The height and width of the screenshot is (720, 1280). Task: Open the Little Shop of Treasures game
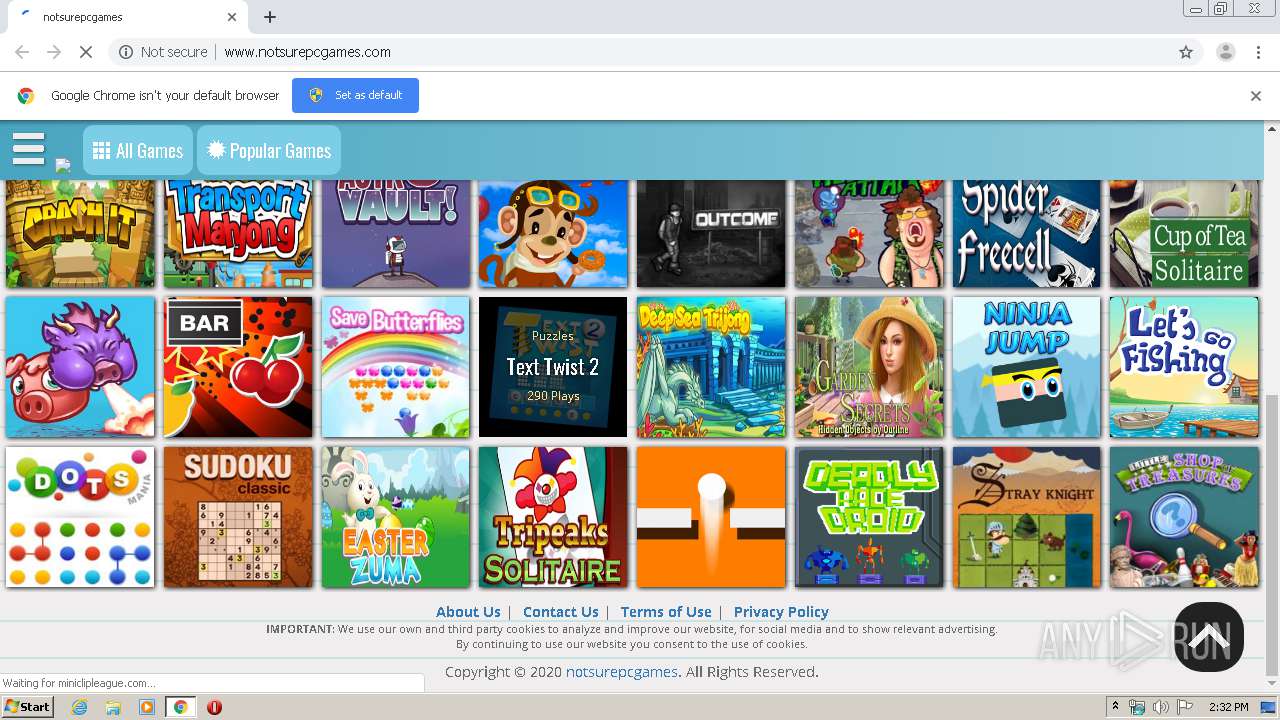[x=1184, y=517]
